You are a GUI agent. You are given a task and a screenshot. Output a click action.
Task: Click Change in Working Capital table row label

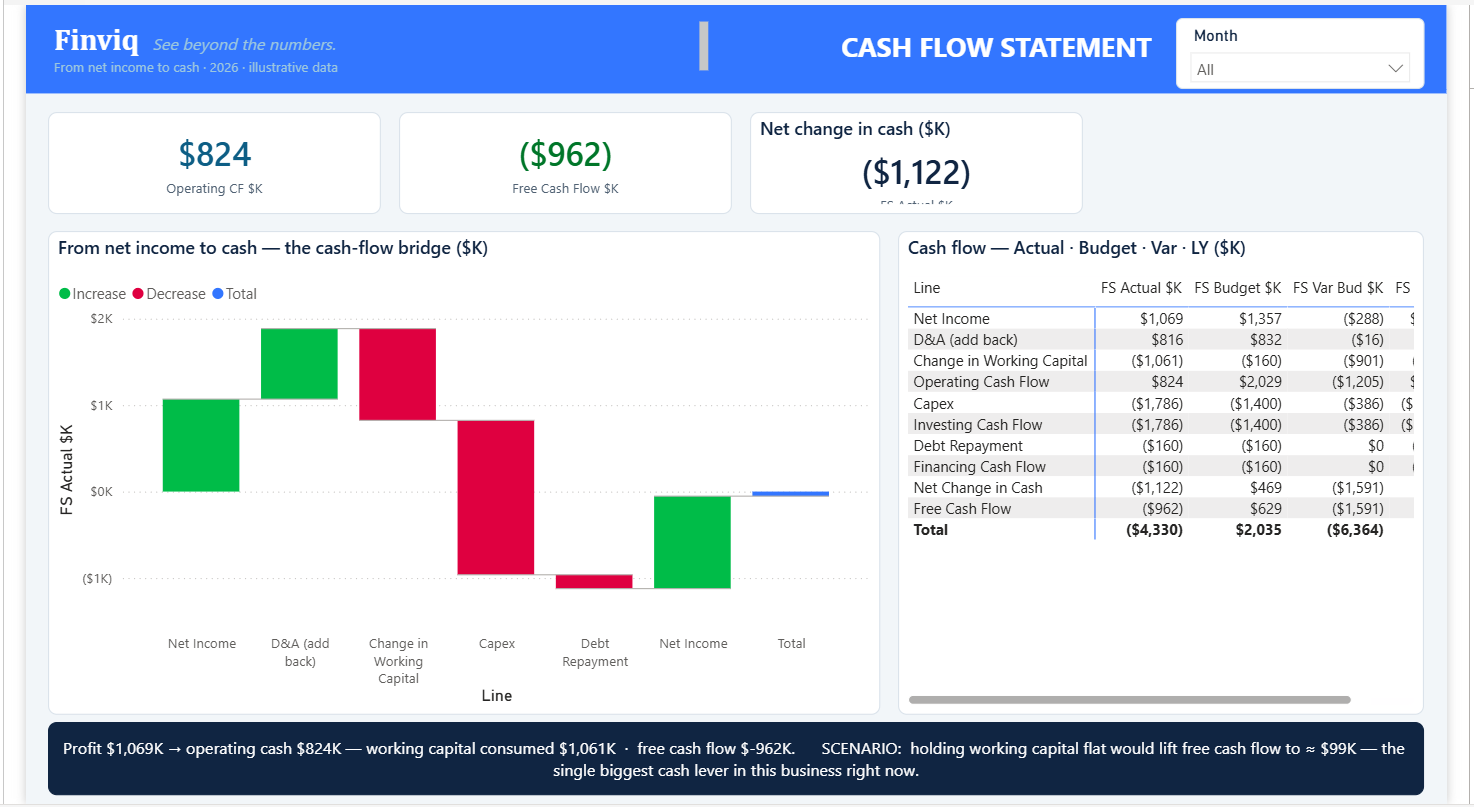tap(1000, 361)
